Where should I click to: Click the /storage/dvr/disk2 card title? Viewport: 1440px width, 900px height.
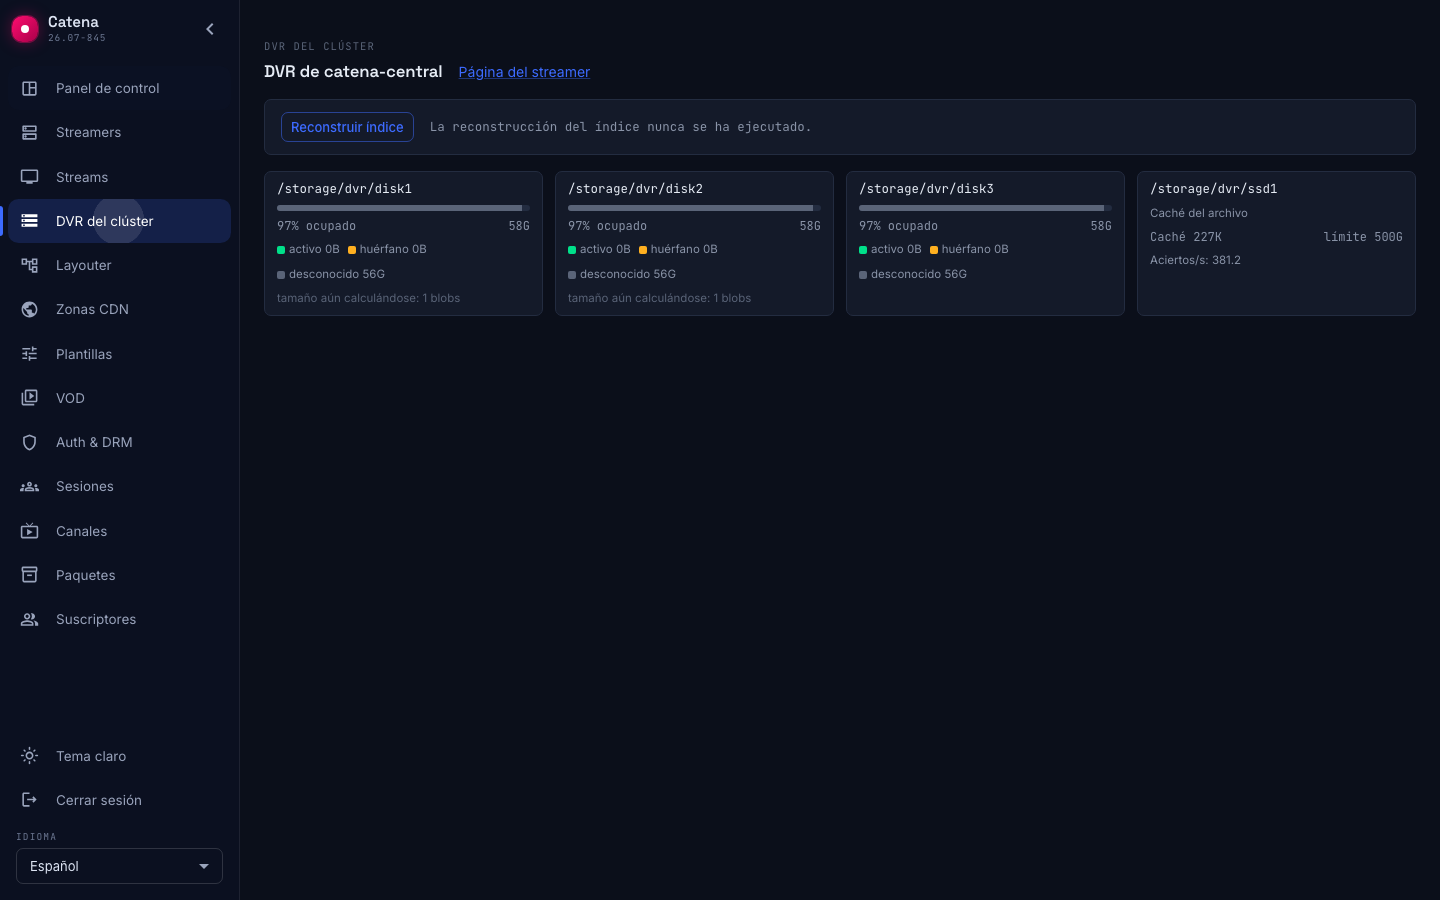coord(635,189)
